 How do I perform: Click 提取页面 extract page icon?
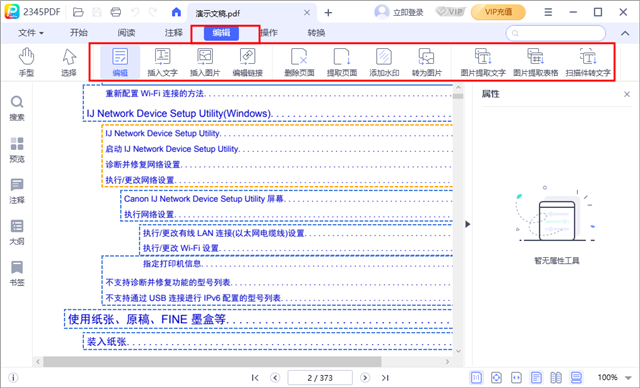click(342, 62)
